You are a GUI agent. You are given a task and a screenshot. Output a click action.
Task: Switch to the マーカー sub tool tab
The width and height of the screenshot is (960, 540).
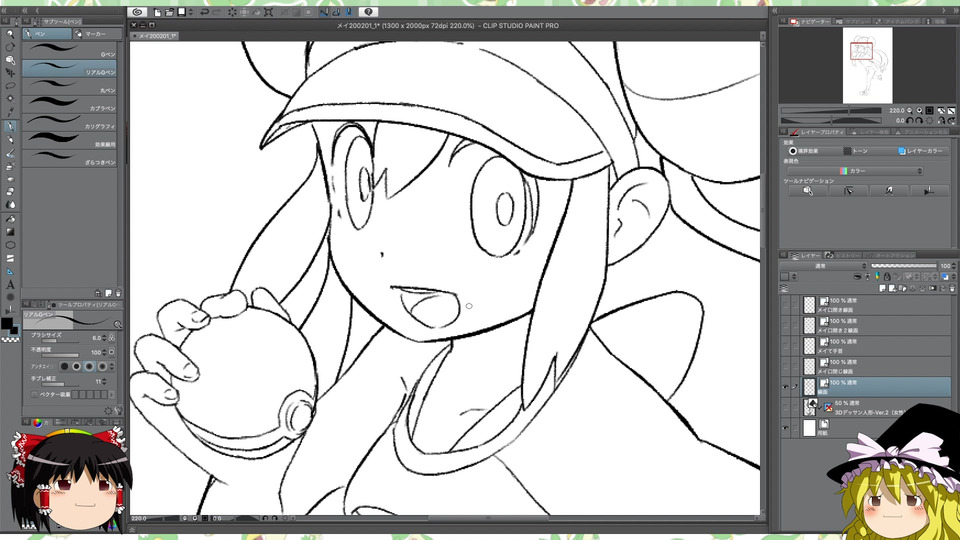pos(96,34)
